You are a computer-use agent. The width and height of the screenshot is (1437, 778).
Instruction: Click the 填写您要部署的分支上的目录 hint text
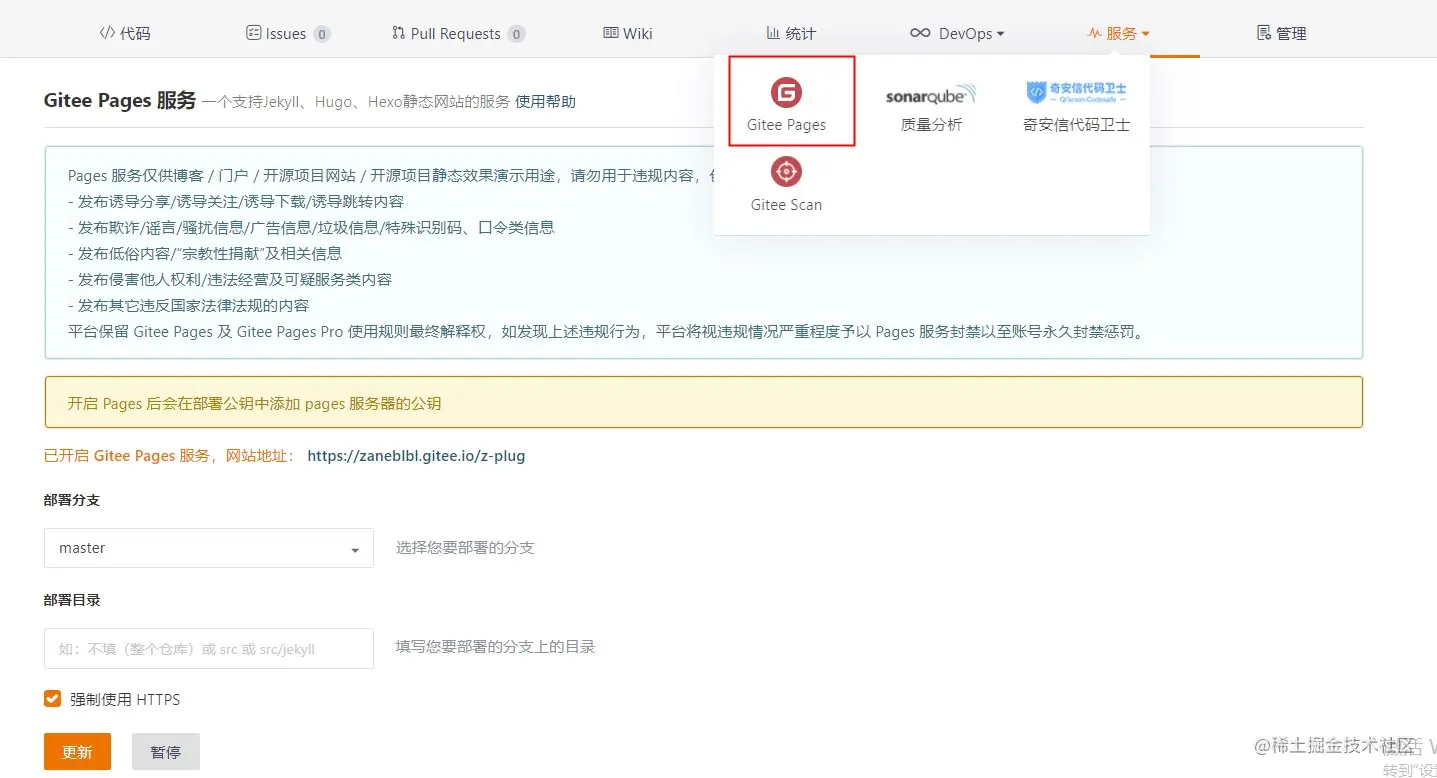(x=495, y=647)
